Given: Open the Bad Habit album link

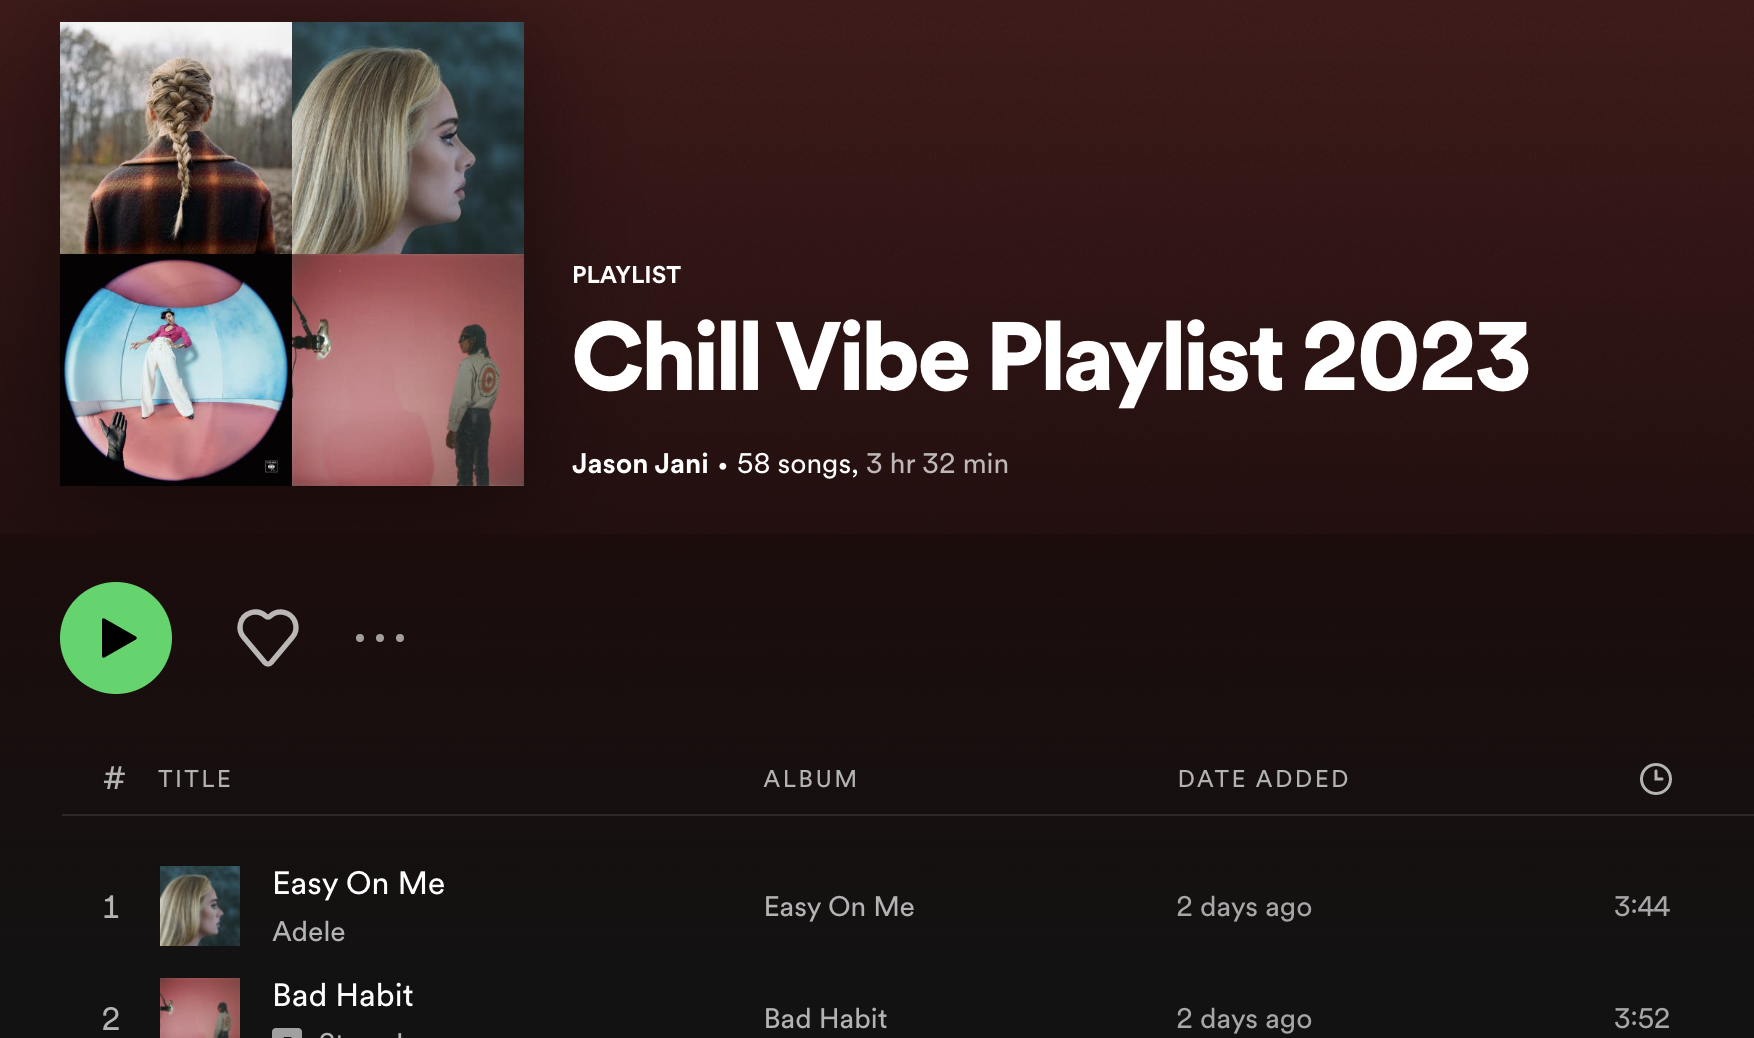Looking at the screenshot, I should tap(826, 1019).
